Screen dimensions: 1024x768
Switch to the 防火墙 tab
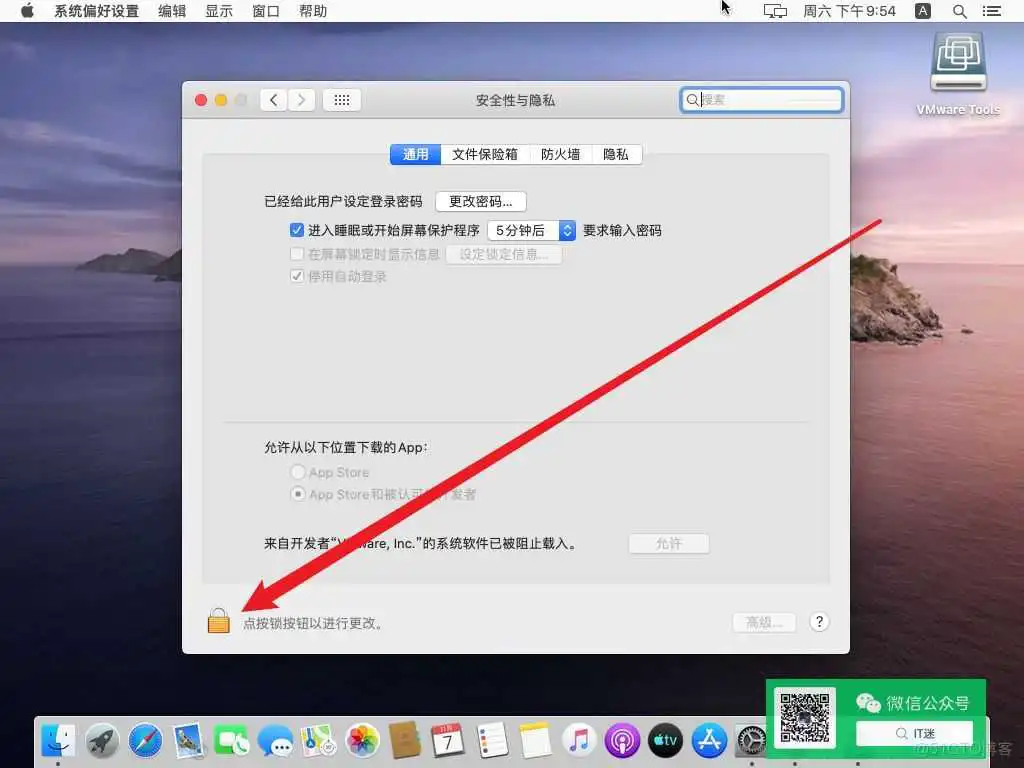(x=561, y=154)
